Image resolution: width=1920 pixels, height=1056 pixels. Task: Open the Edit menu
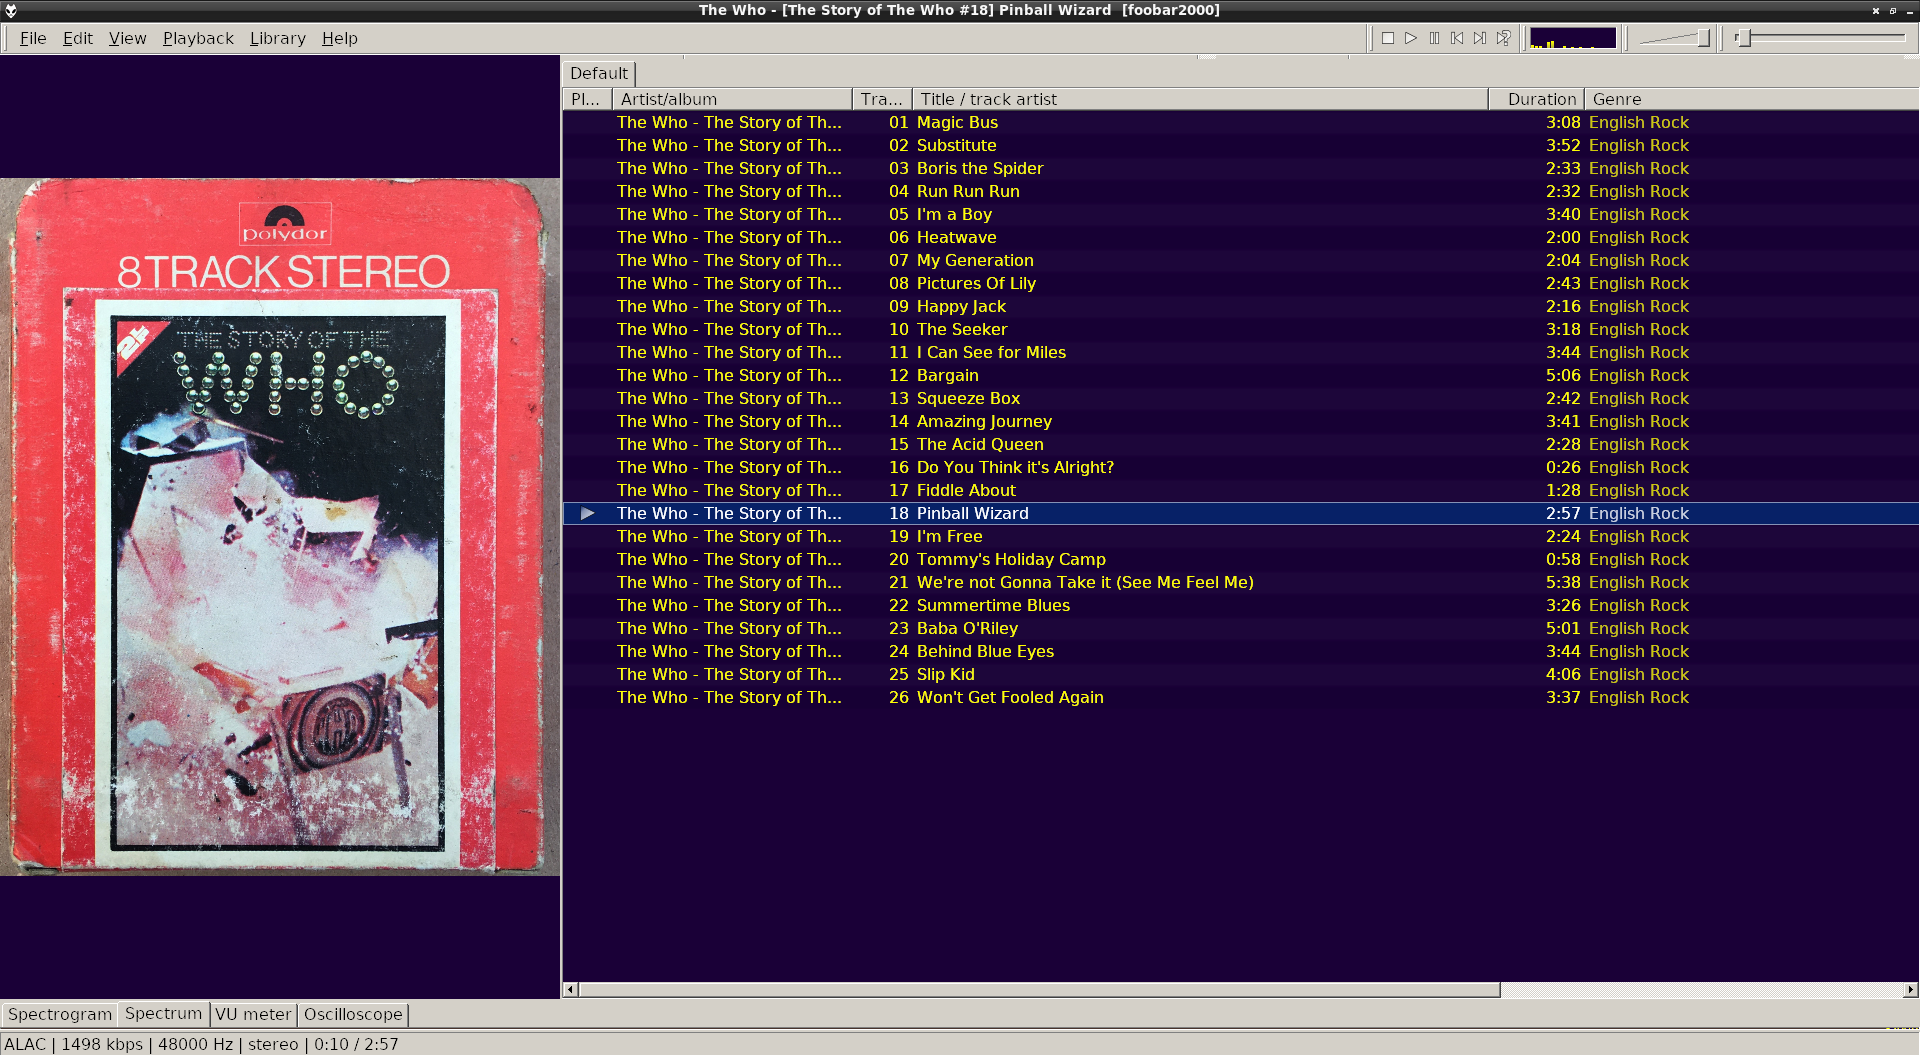pyautogui.click(x=77, y=38)
